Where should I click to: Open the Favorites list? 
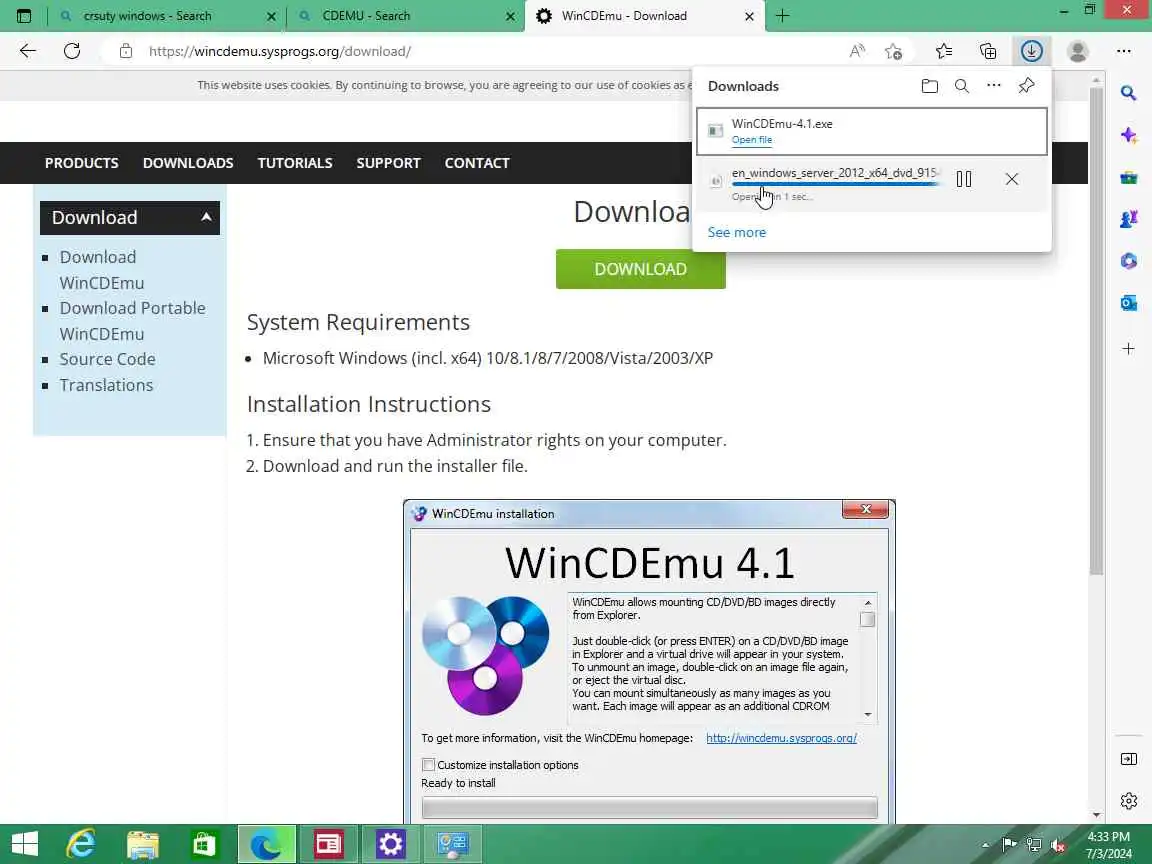[944, 51]
